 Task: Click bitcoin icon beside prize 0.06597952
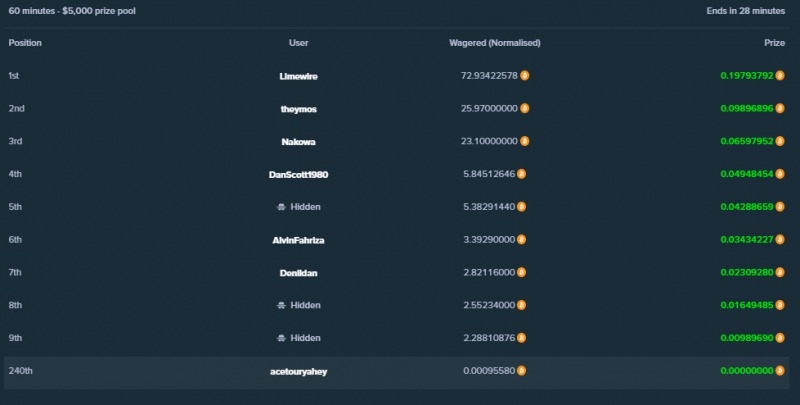pos(780,141)
